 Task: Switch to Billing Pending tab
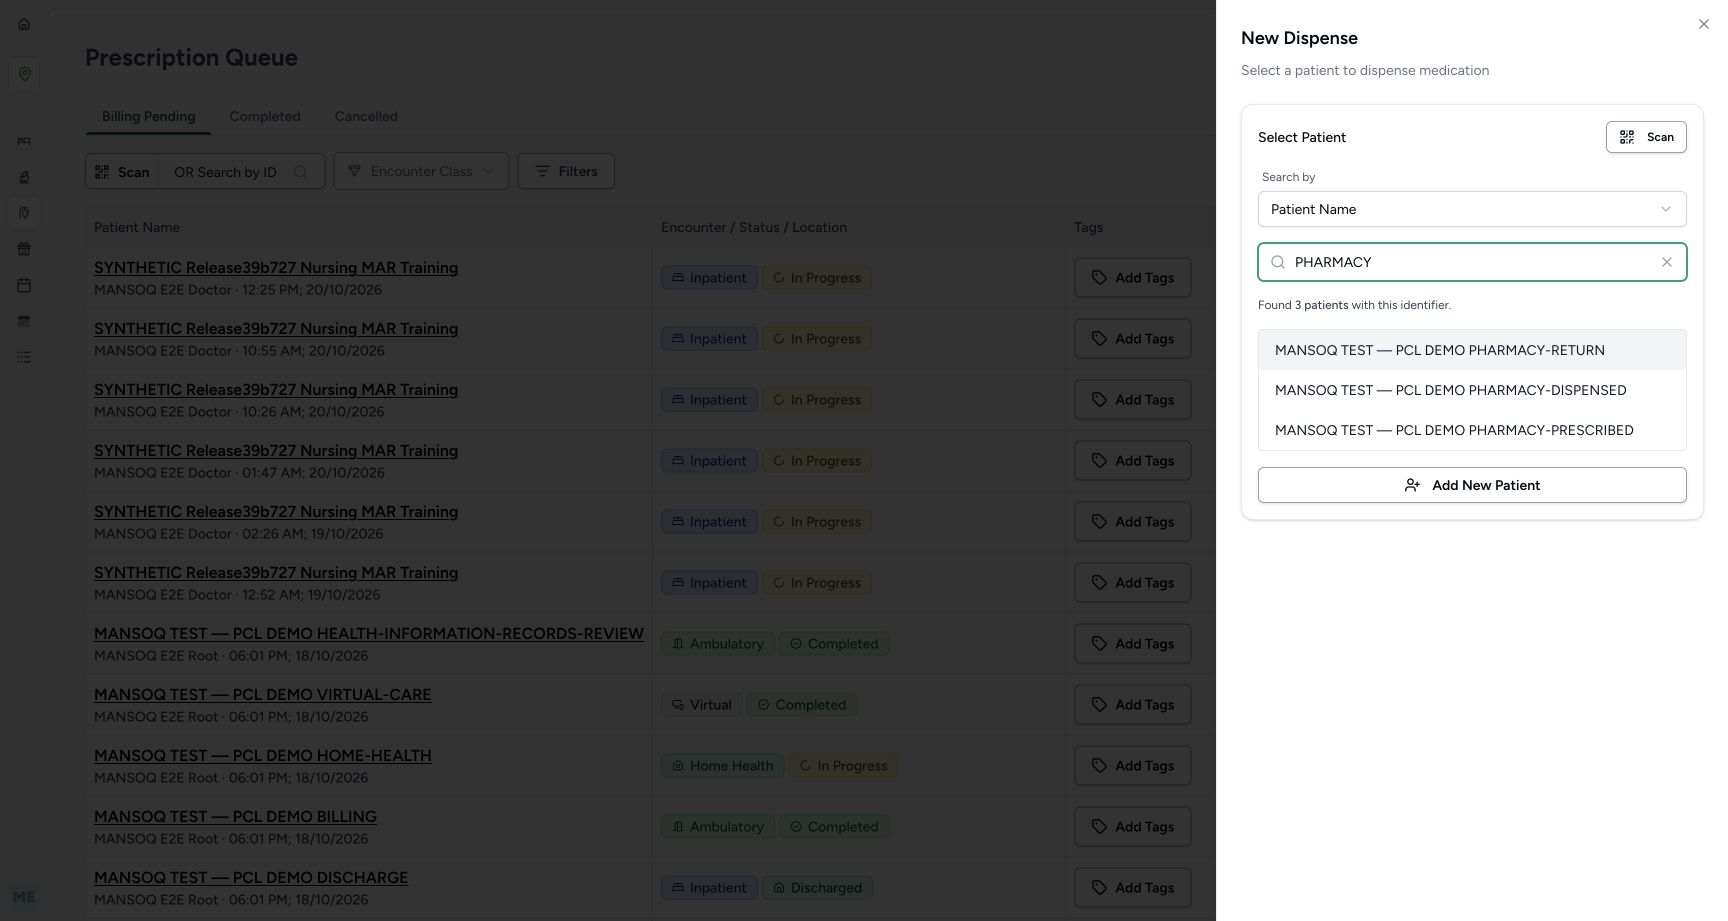pos(148,116)
